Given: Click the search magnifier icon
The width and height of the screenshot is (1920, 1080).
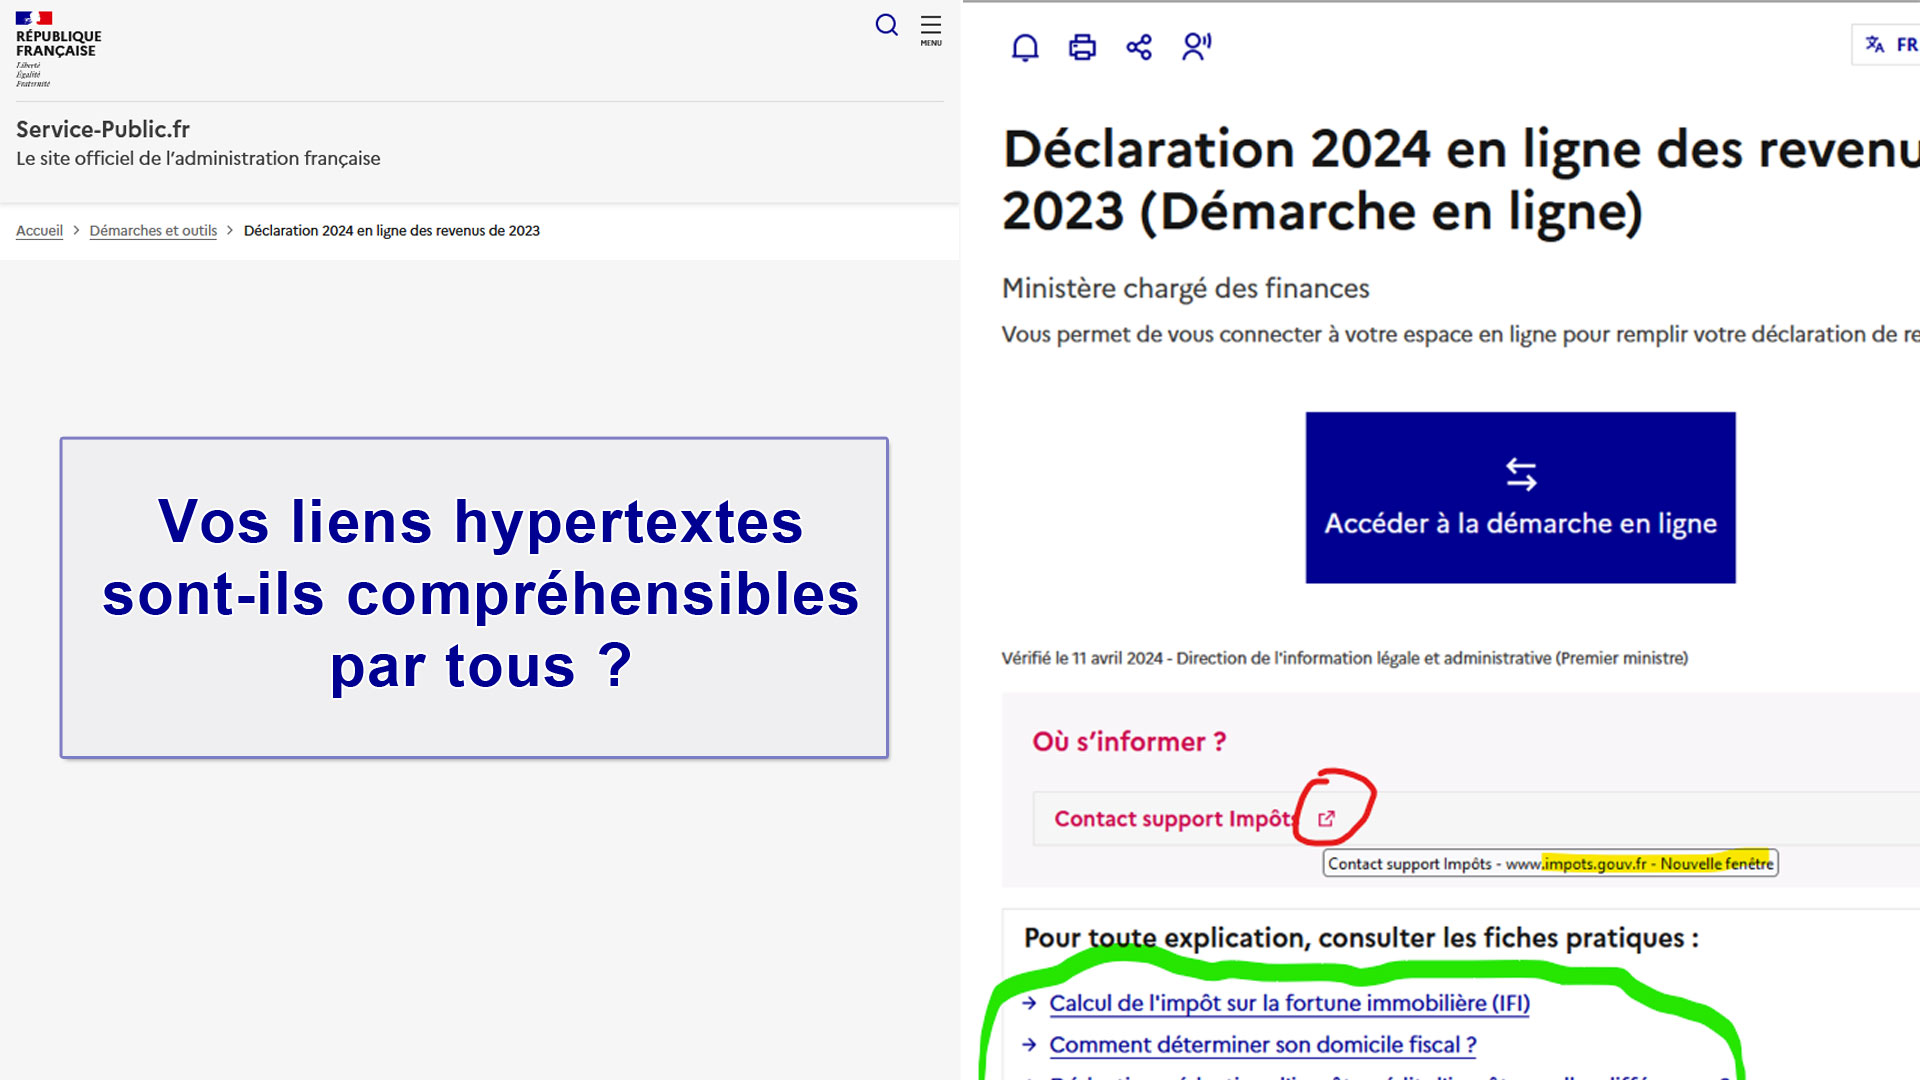Looking at the screenshot, I should [886, 25].
